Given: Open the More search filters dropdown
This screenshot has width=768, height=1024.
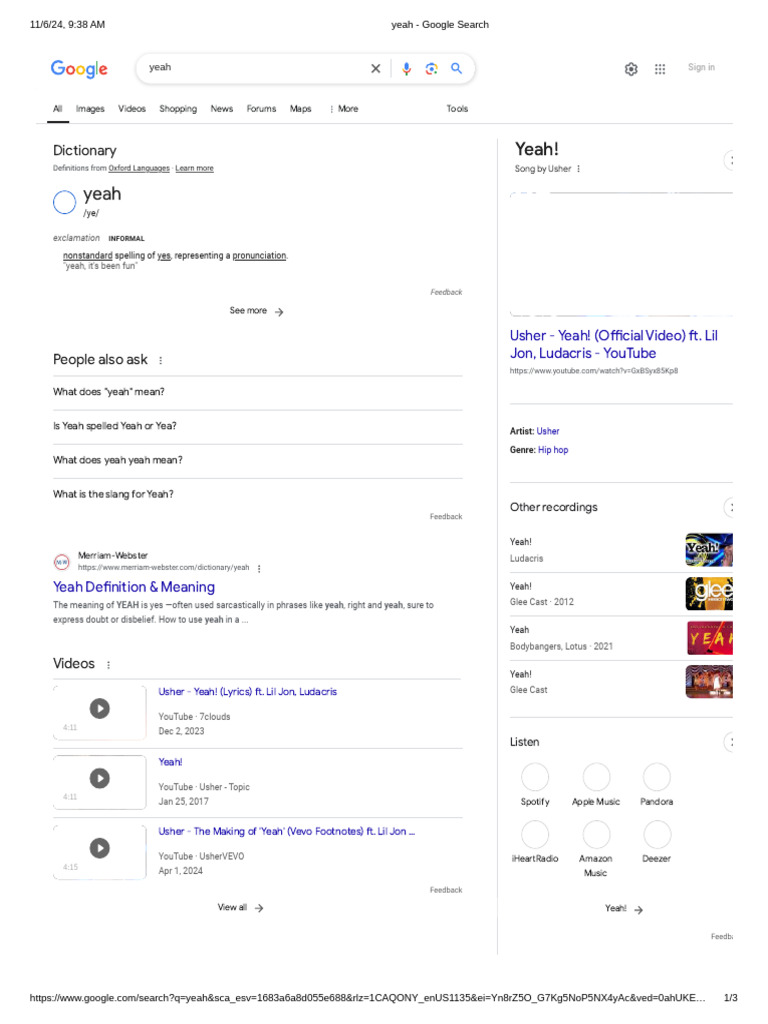Looking at the screenshot, I should pyautogui.click(x=344, y=109).
